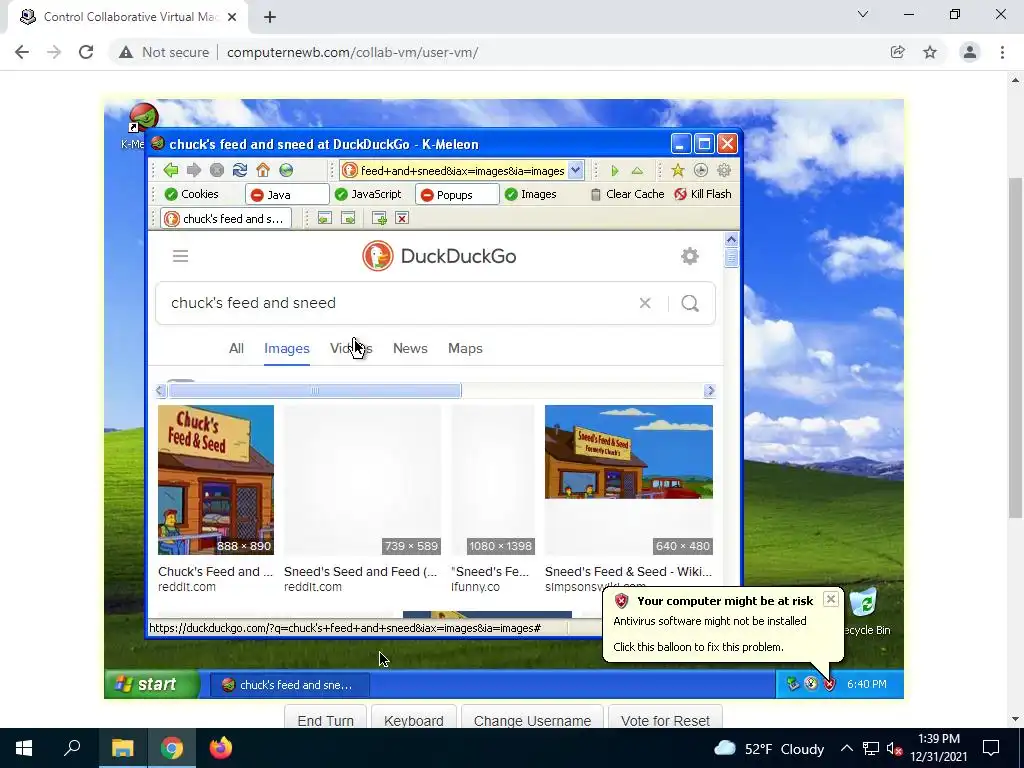Click 'Sneed's Feed & Seed - Wiki...' title
Screen dimensions: 1024x768
[x=628, y=572]
